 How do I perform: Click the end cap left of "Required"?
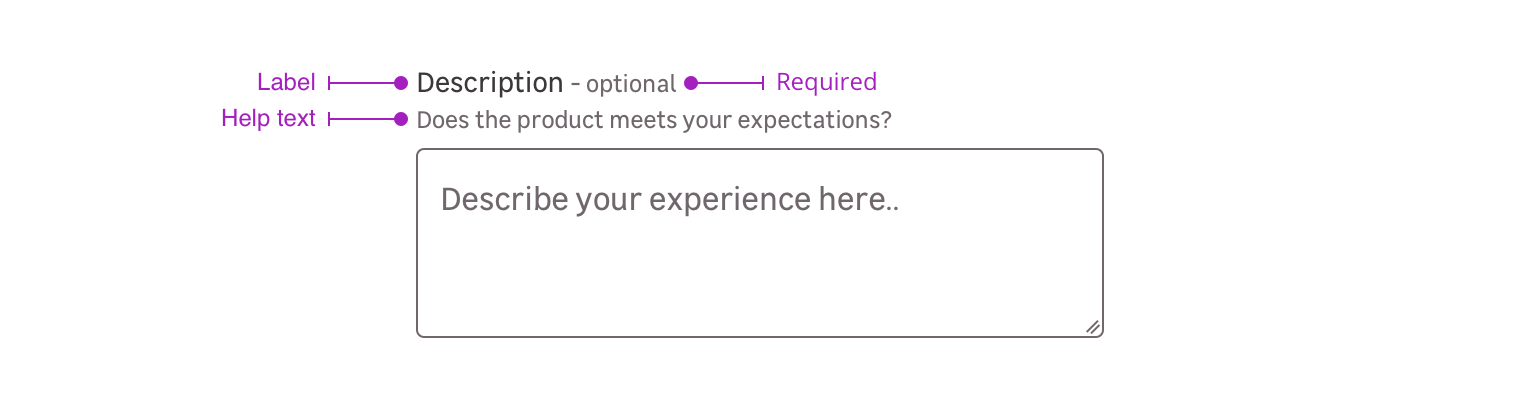point(763,83)
